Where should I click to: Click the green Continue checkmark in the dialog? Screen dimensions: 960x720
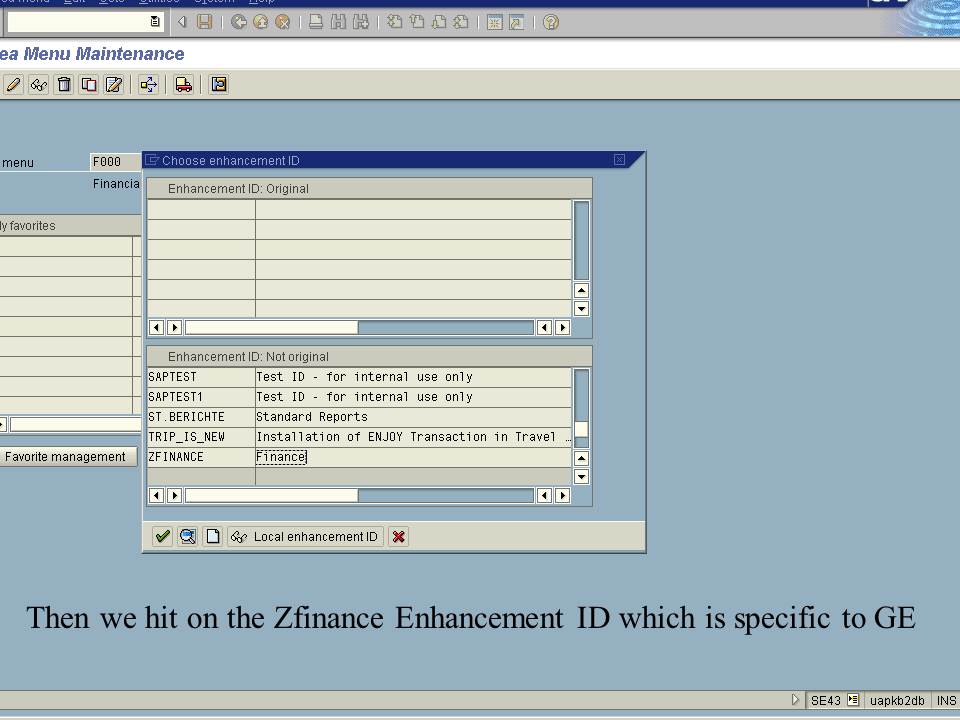pos(161,536)
